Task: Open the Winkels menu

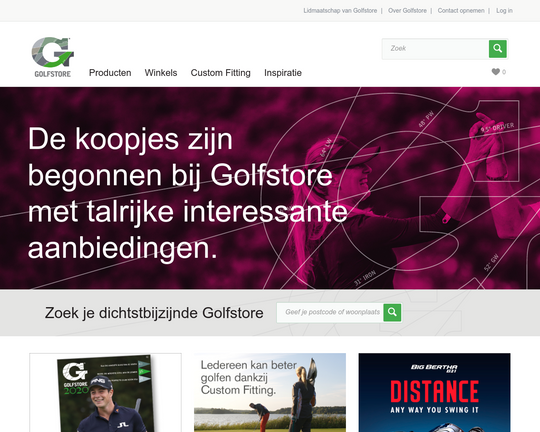Action: (x=161, y=73)
